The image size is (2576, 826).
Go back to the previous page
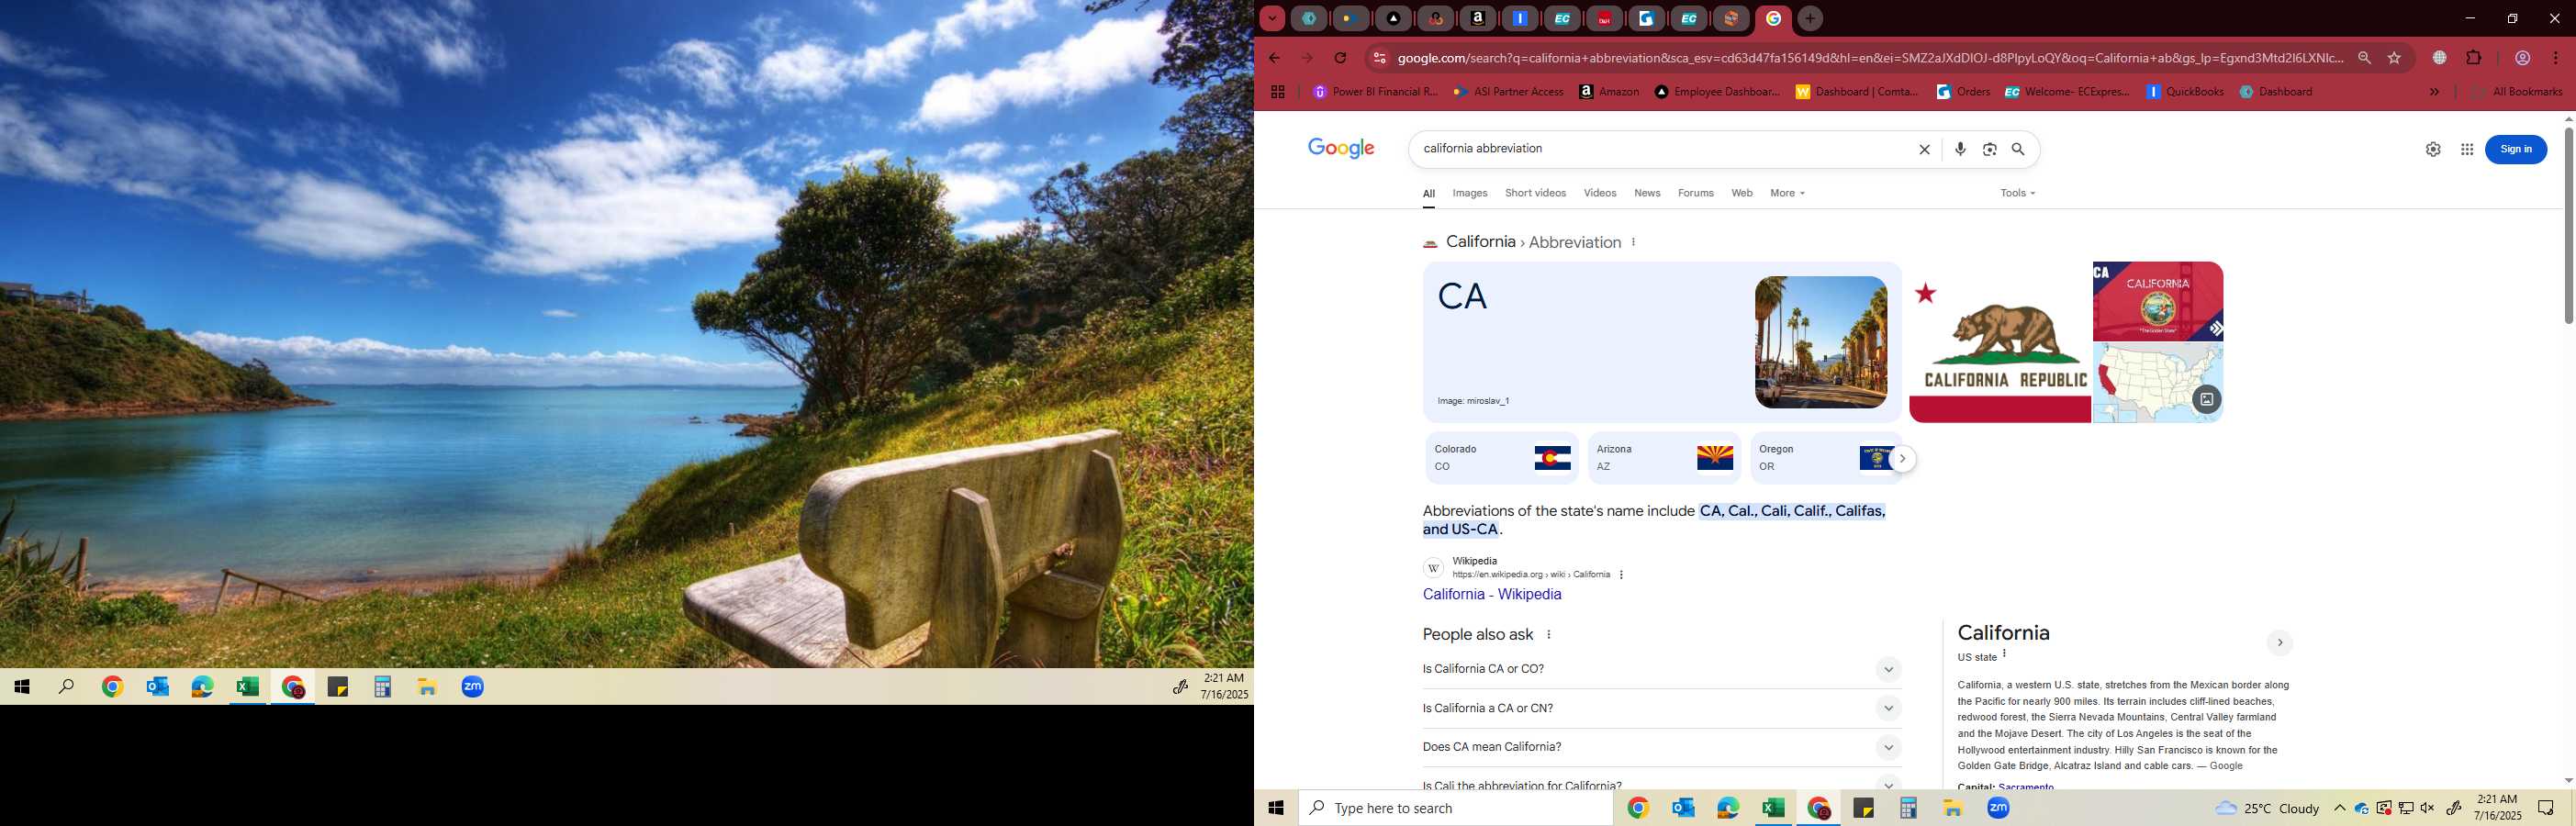1274,58
